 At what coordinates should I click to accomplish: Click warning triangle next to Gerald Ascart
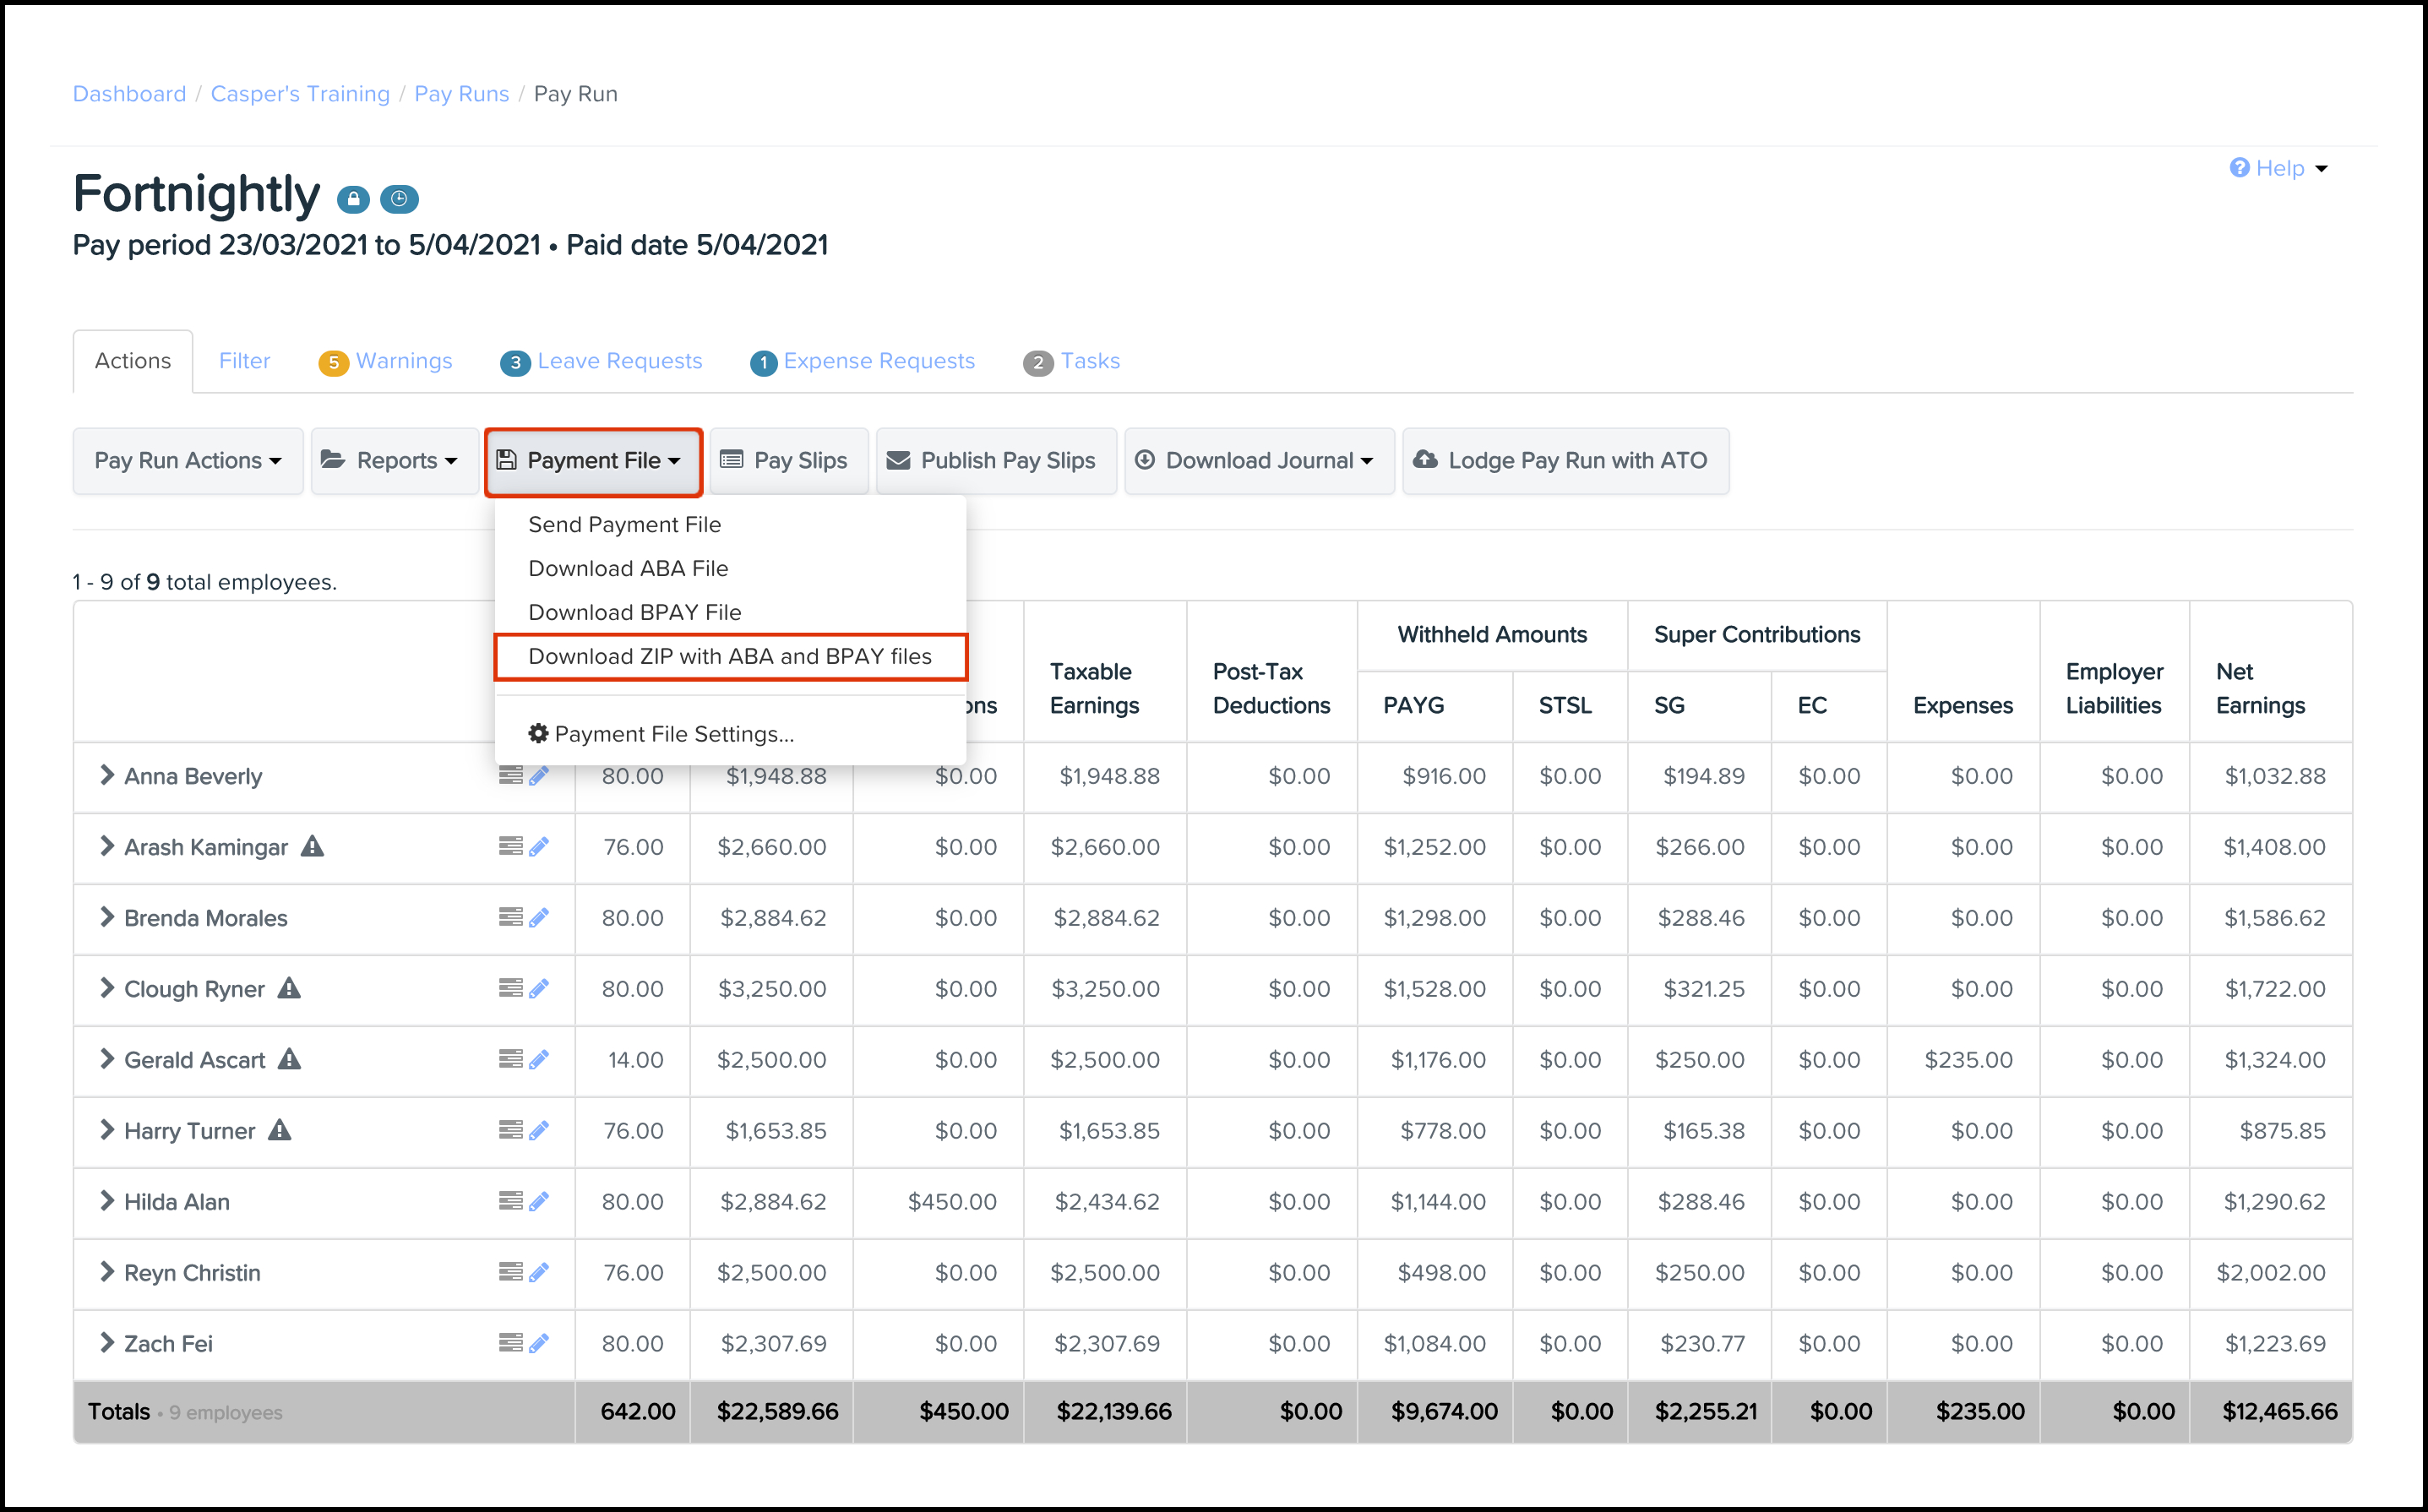(290, 1059)
